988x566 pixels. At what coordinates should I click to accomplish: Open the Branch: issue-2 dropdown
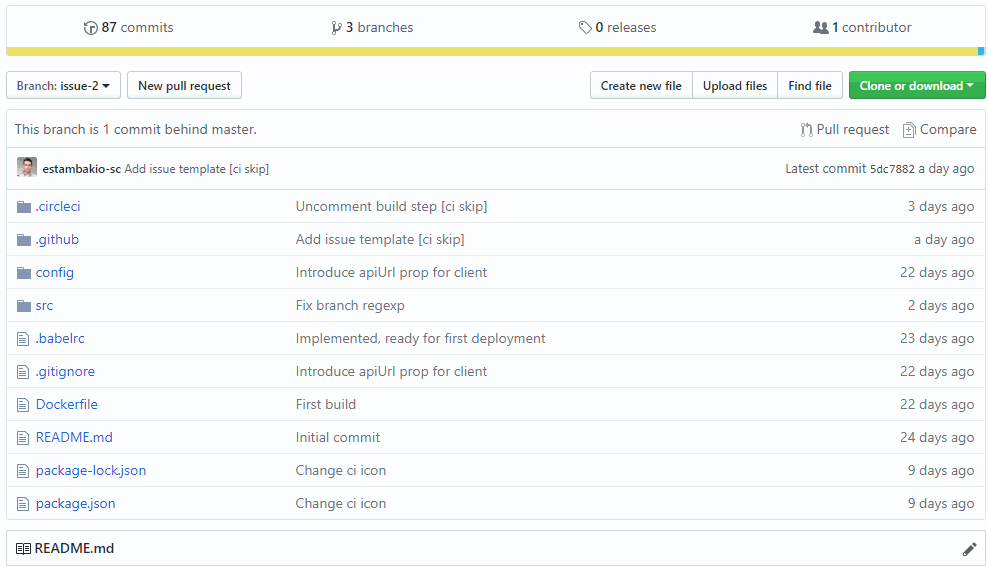[63, 86]
